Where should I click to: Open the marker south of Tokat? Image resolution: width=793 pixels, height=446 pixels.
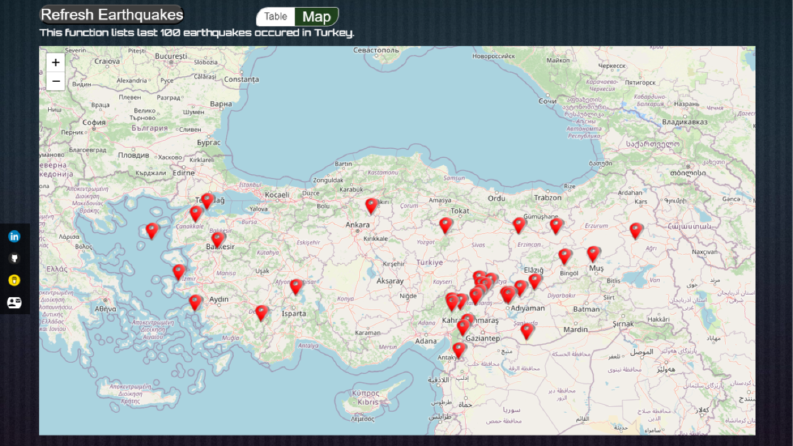click(445, 225)
